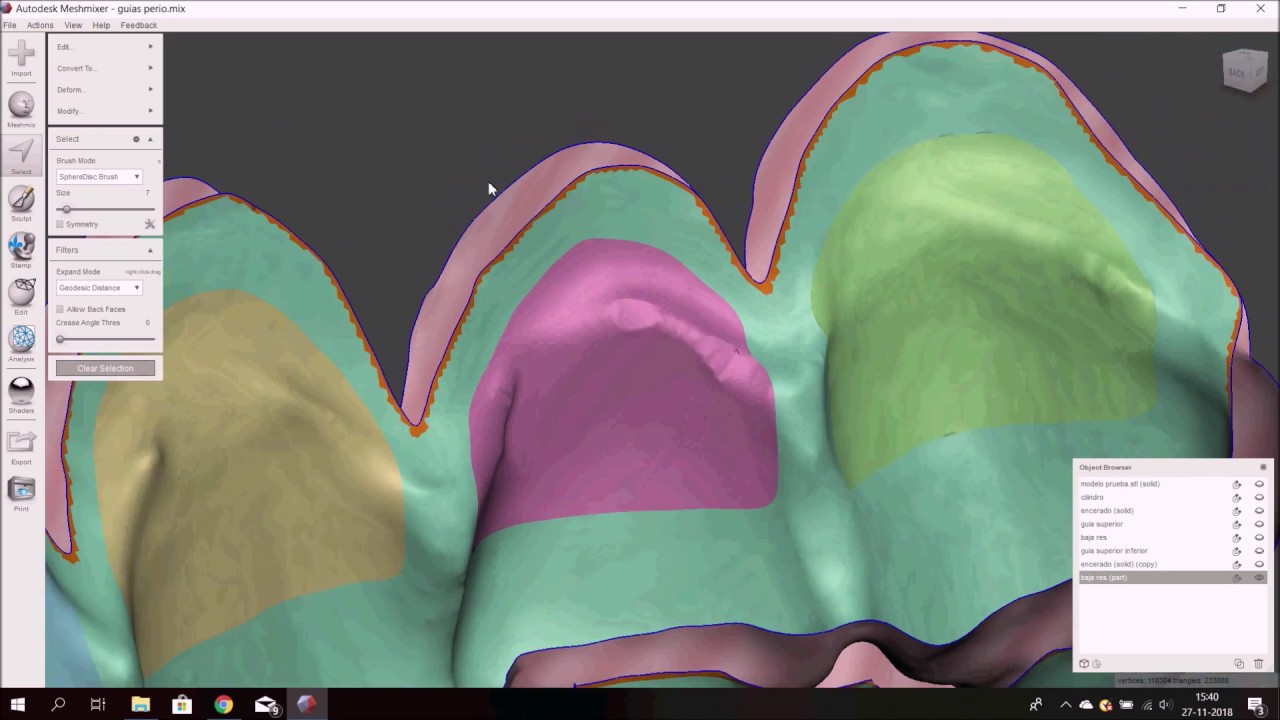
Task: Toggle visibility of encerado (solid) (copy)
Action: click(1259, 564)
